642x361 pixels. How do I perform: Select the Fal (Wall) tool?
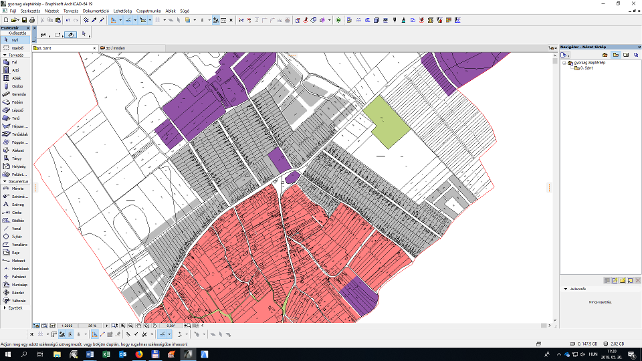(x=15, y=62)
